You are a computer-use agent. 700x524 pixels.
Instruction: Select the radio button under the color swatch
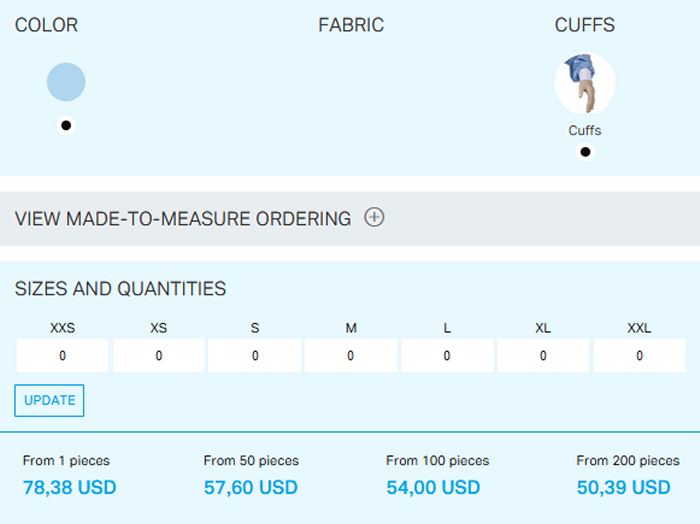tap(66, 125)
